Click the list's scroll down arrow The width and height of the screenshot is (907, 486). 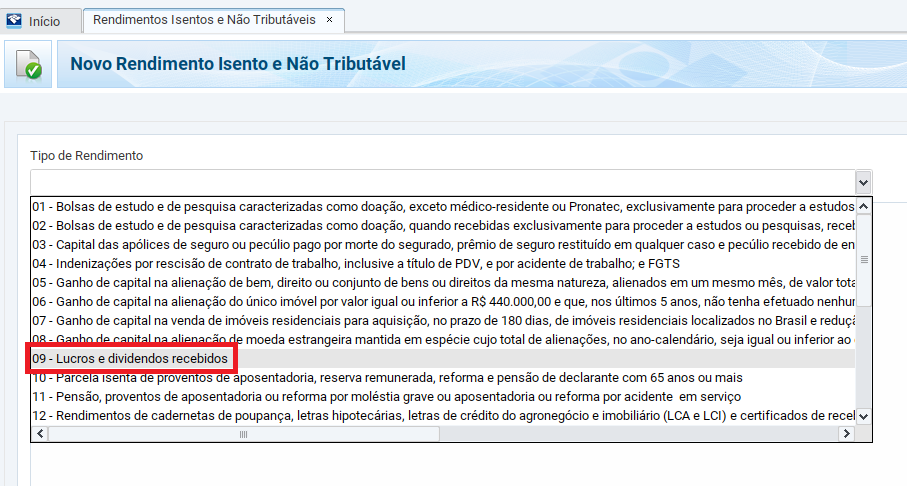[x=864, y=416]
